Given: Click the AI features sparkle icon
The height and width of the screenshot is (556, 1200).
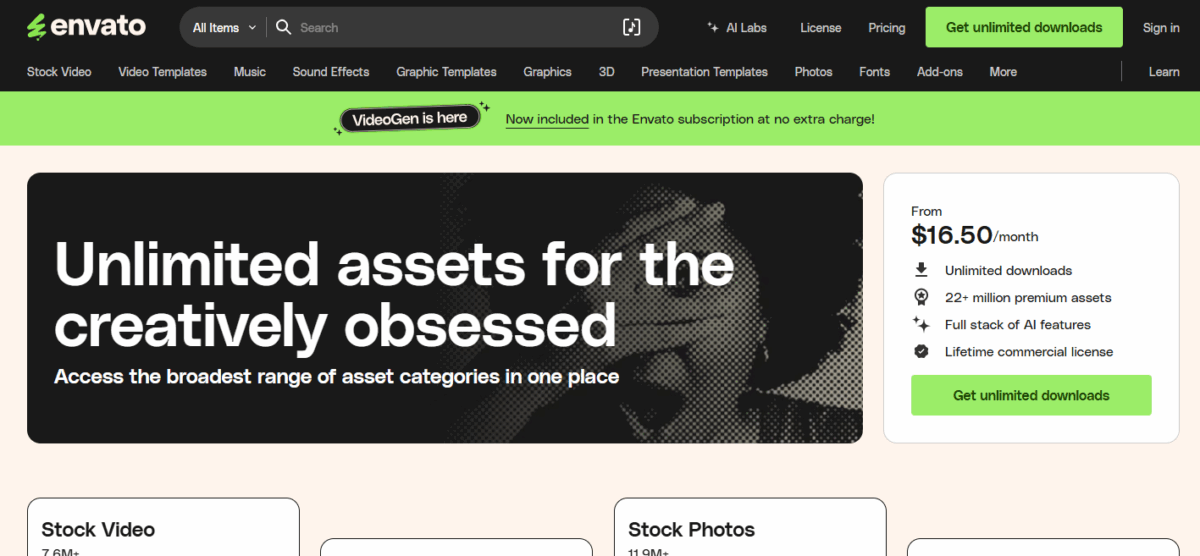Looking at the screenshot, I should coord(921,324).
